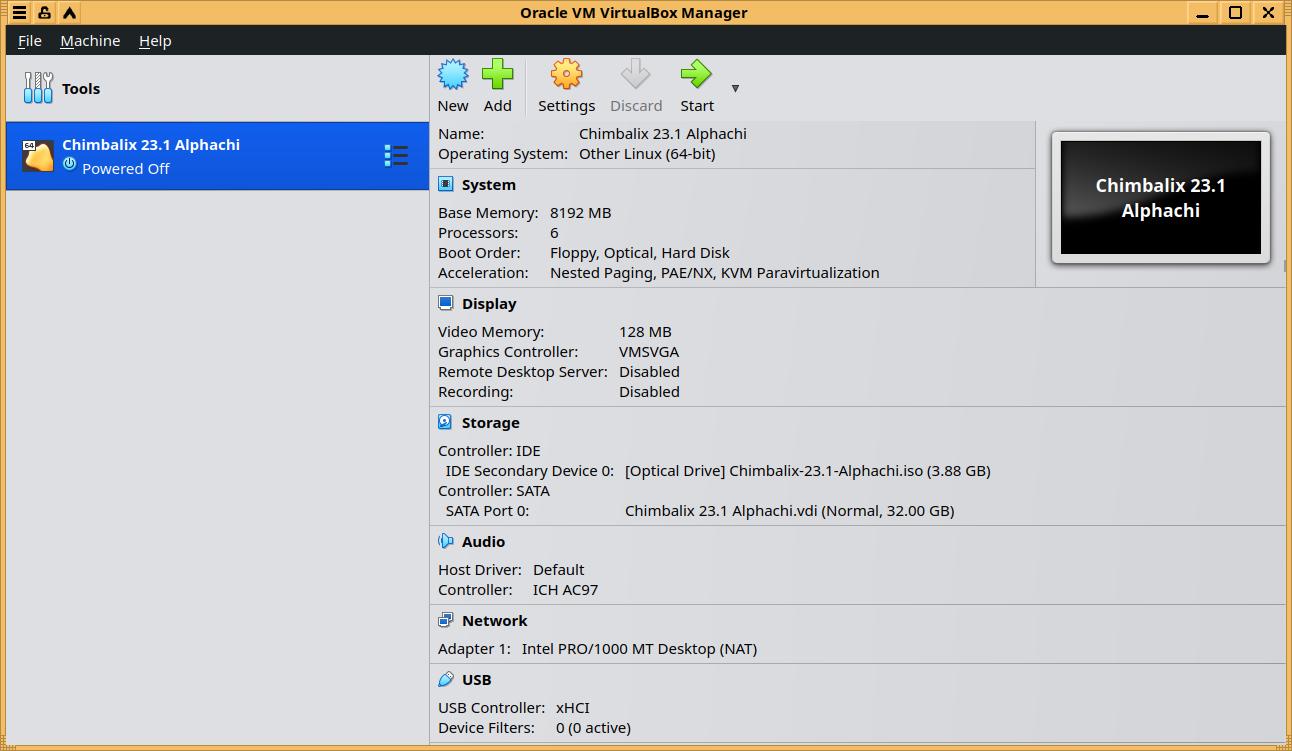Click the Powered Off status icon
This screenshot has width=1292, height=751.
click(69, 164)
